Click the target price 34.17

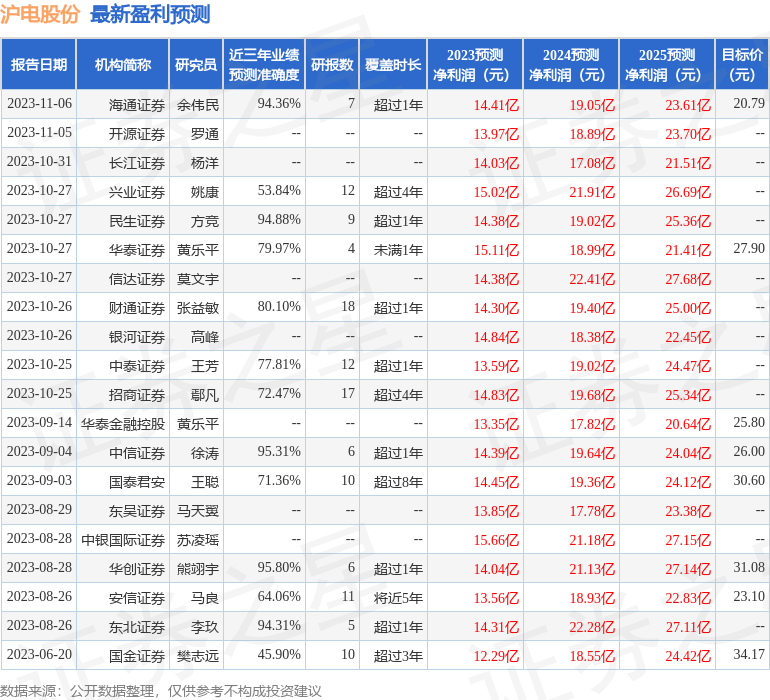[x=749, y=654]
